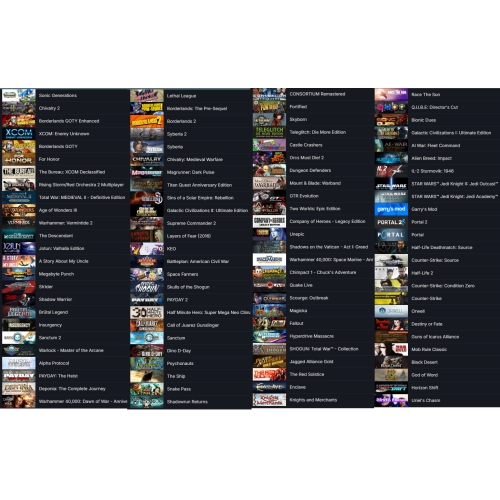Select "Borderlands: The Pre-Sequel" title

coord(197,108)
